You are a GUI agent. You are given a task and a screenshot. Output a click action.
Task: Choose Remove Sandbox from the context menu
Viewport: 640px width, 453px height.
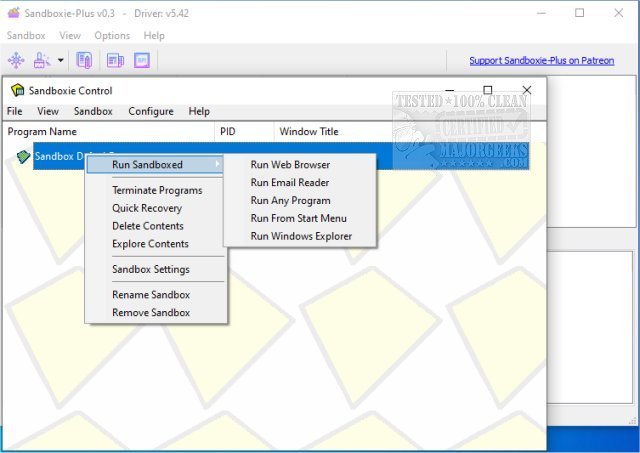tap(151, 313)
